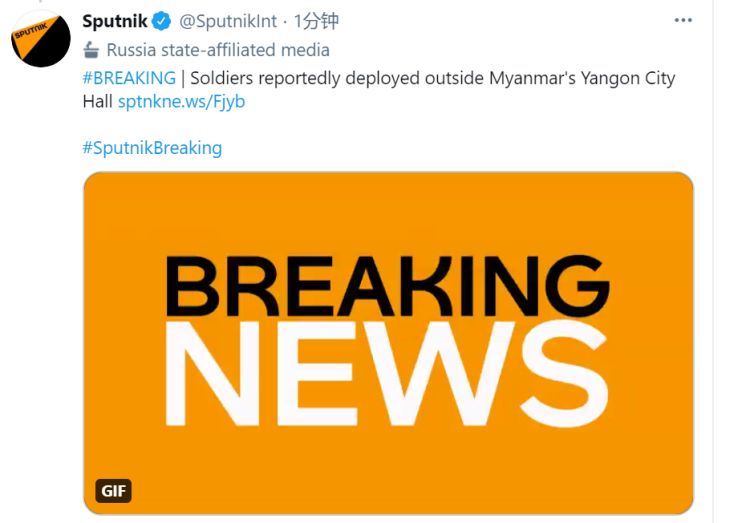Open the #SputnikBreaking hashtag

(152, 148)
